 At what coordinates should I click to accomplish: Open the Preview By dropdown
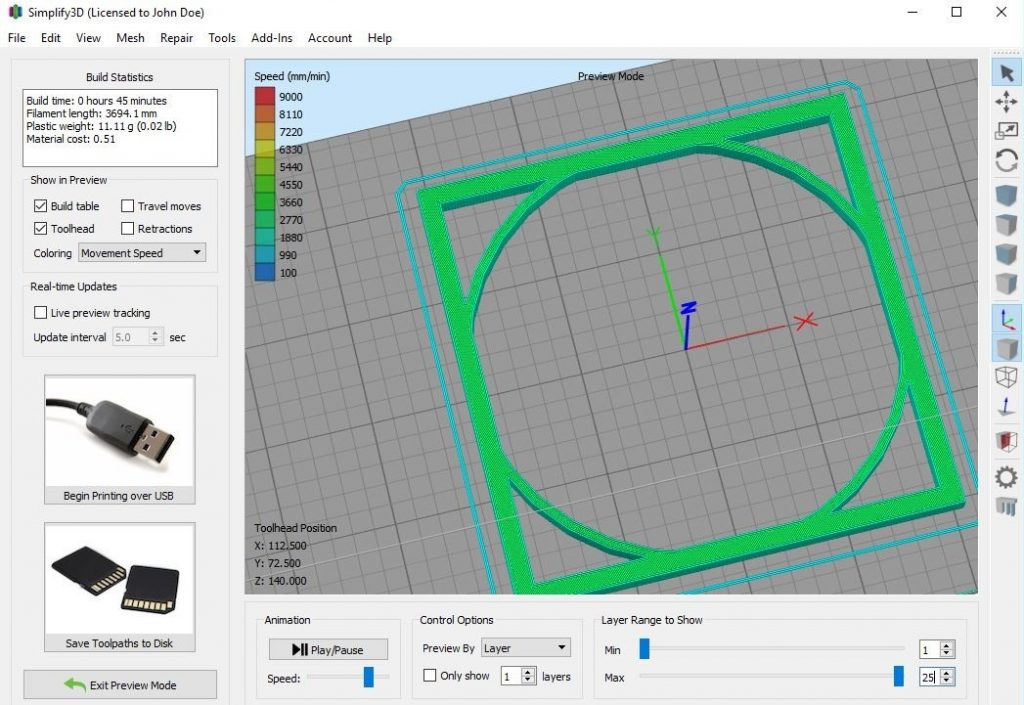[x=526, y=647]
